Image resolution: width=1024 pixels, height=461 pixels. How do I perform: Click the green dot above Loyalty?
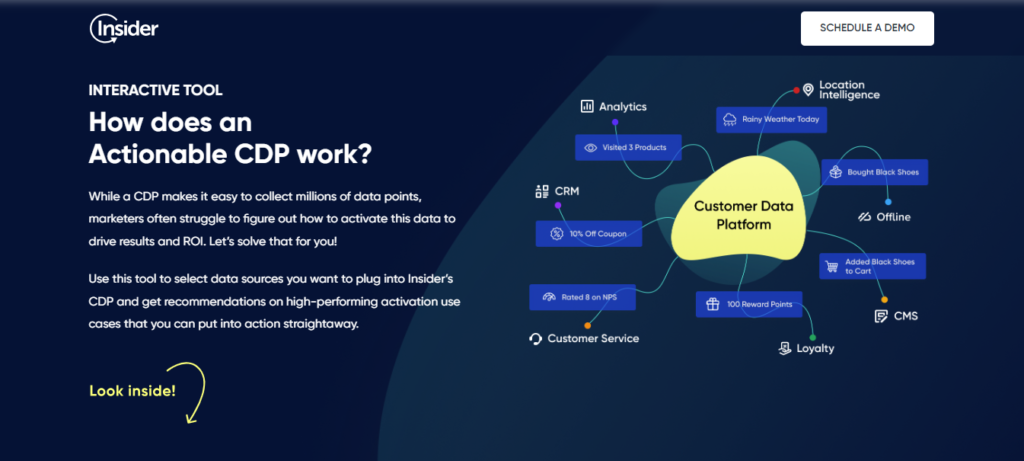pos(813,338)
